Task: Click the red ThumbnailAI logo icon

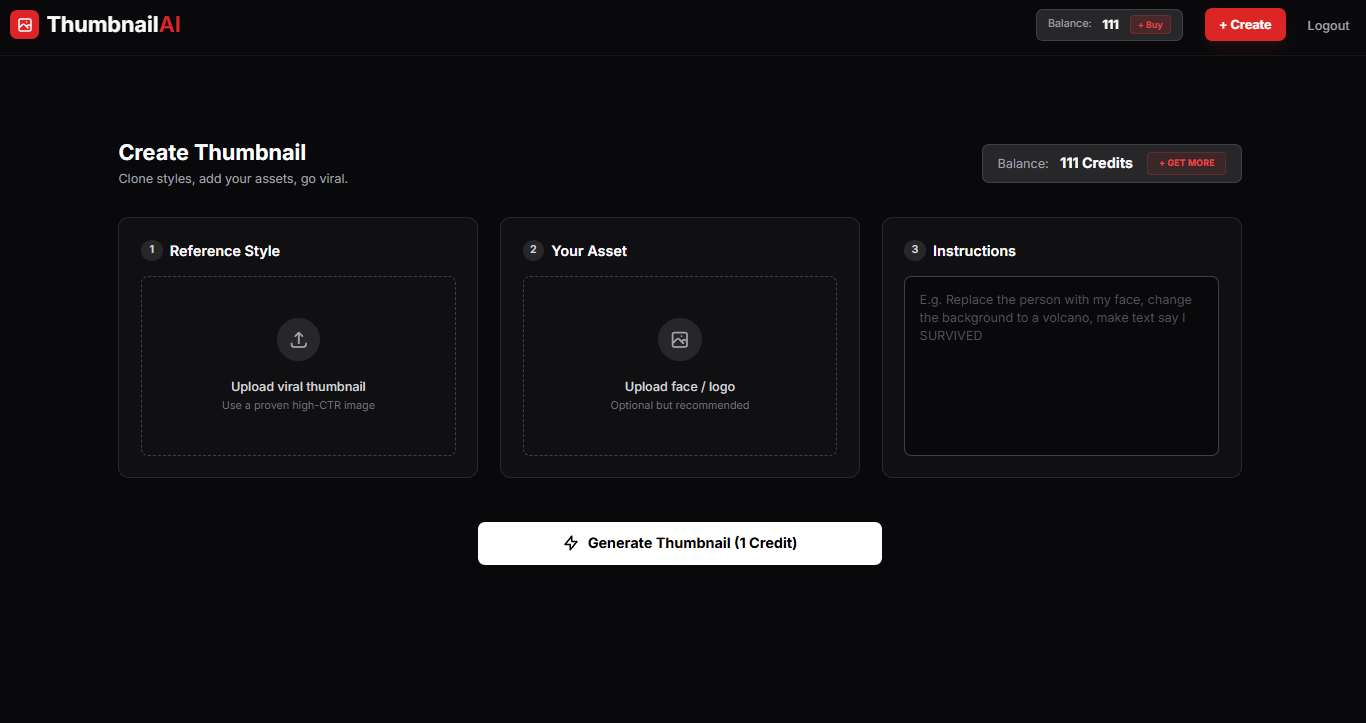Action: (x=24, y=24)
